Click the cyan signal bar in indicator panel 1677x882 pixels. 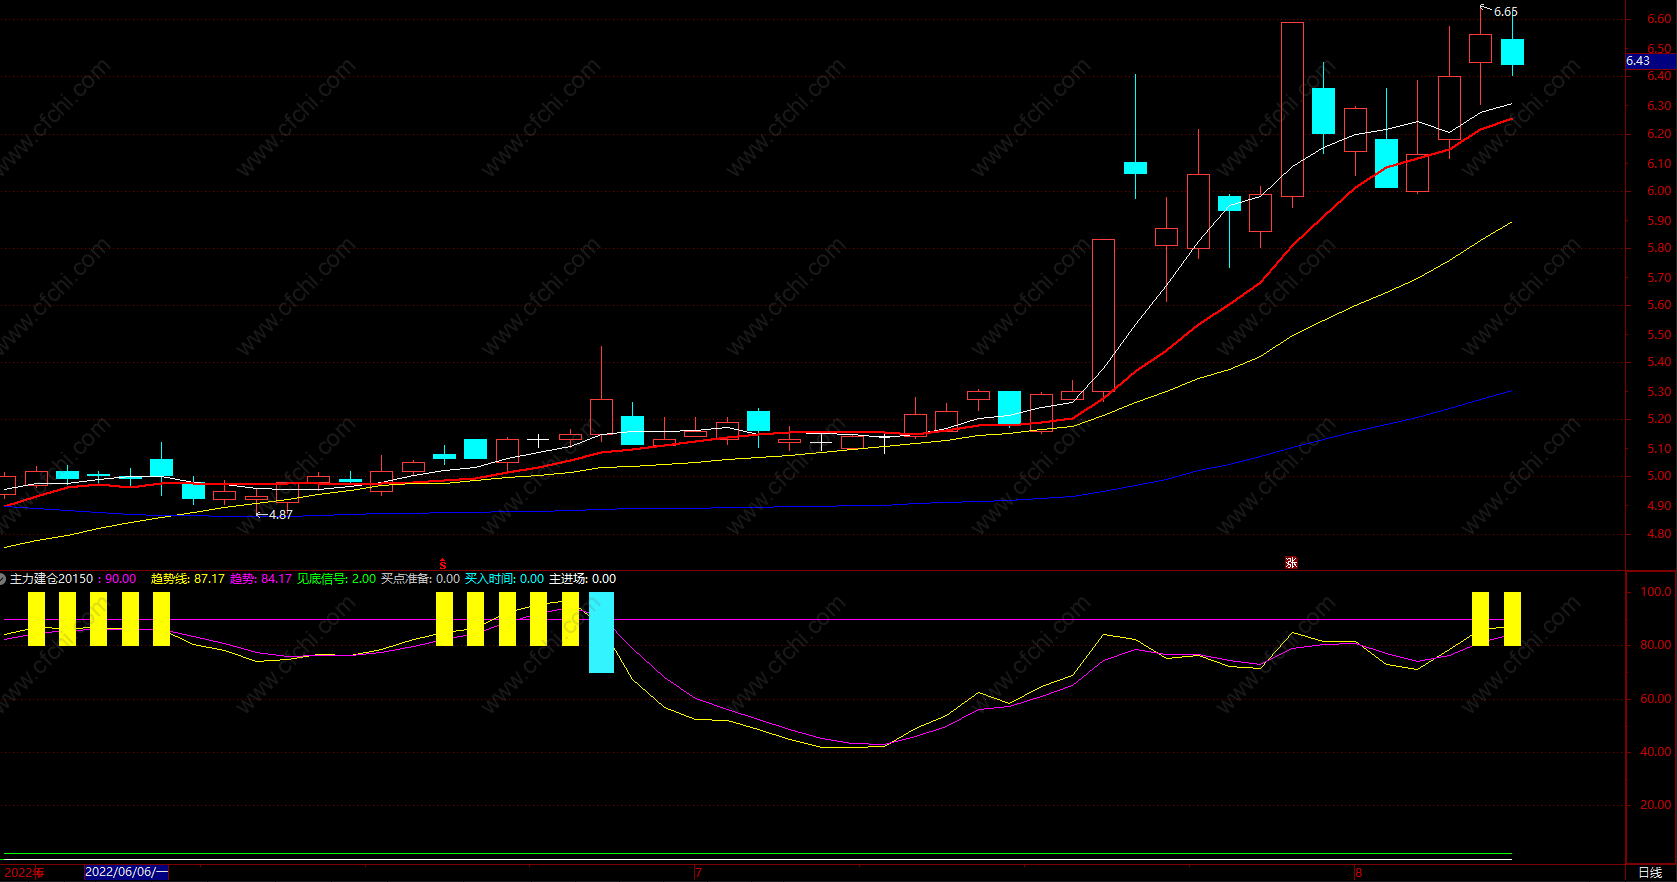[x=601, y=632]
